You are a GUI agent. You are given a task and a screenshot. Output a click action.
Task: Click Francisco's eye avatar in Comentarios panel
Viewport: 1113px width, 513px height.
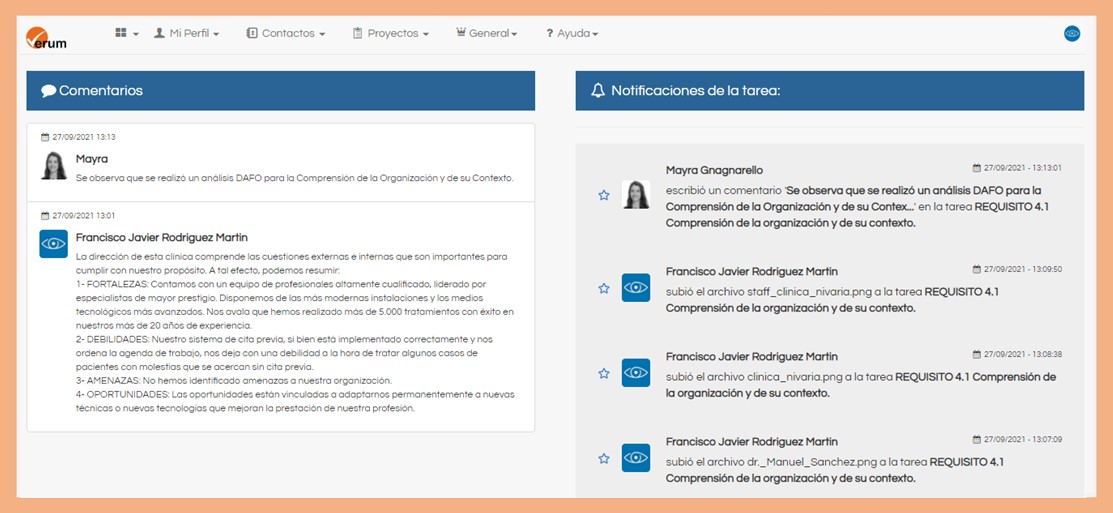tap(54, 244)
